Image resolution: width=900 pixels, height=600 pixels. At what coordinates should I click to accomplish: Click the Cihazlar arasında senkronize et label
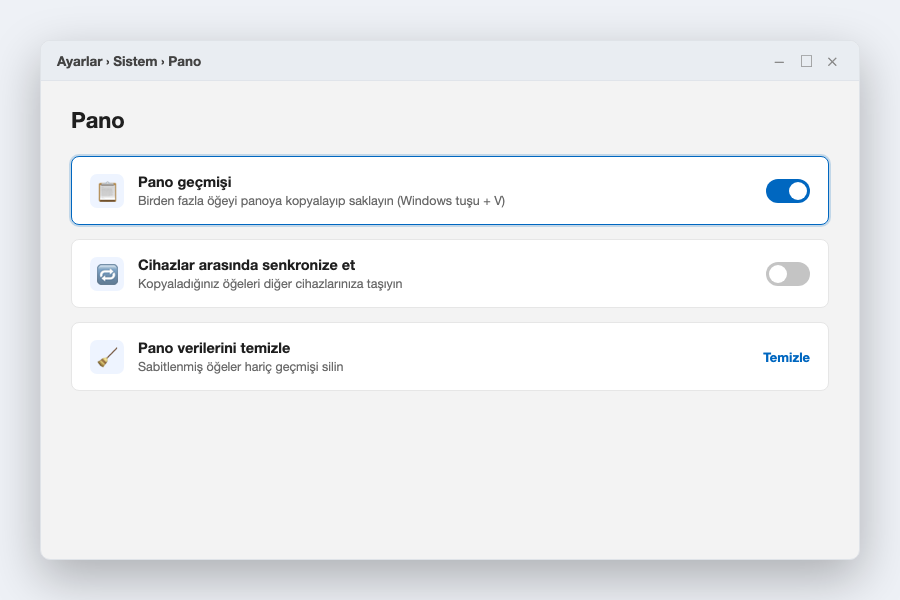[246, 265]
